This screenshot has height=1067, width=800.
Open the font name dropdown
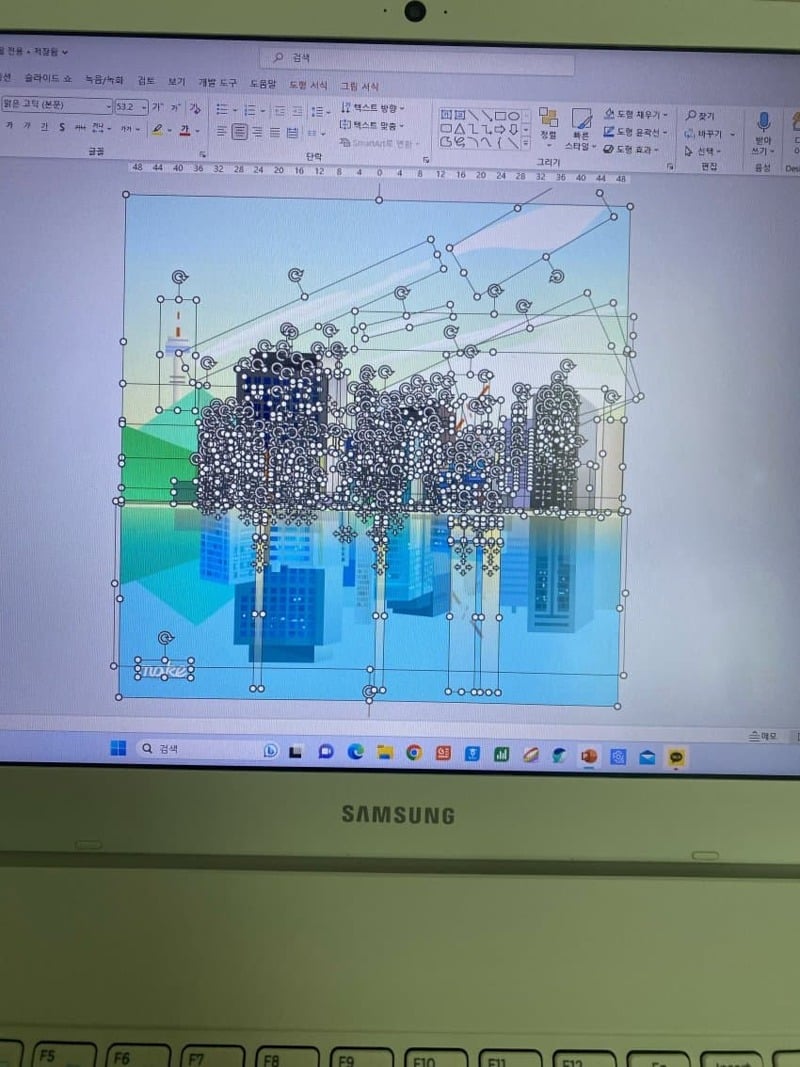pos(108,107)
